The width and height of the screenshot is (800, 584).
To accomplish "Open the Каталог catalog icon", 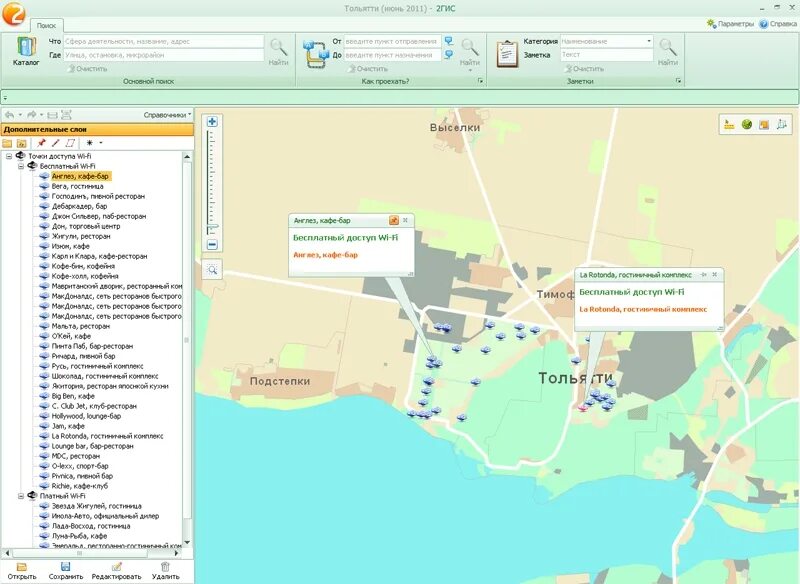I will click(26, 50).
